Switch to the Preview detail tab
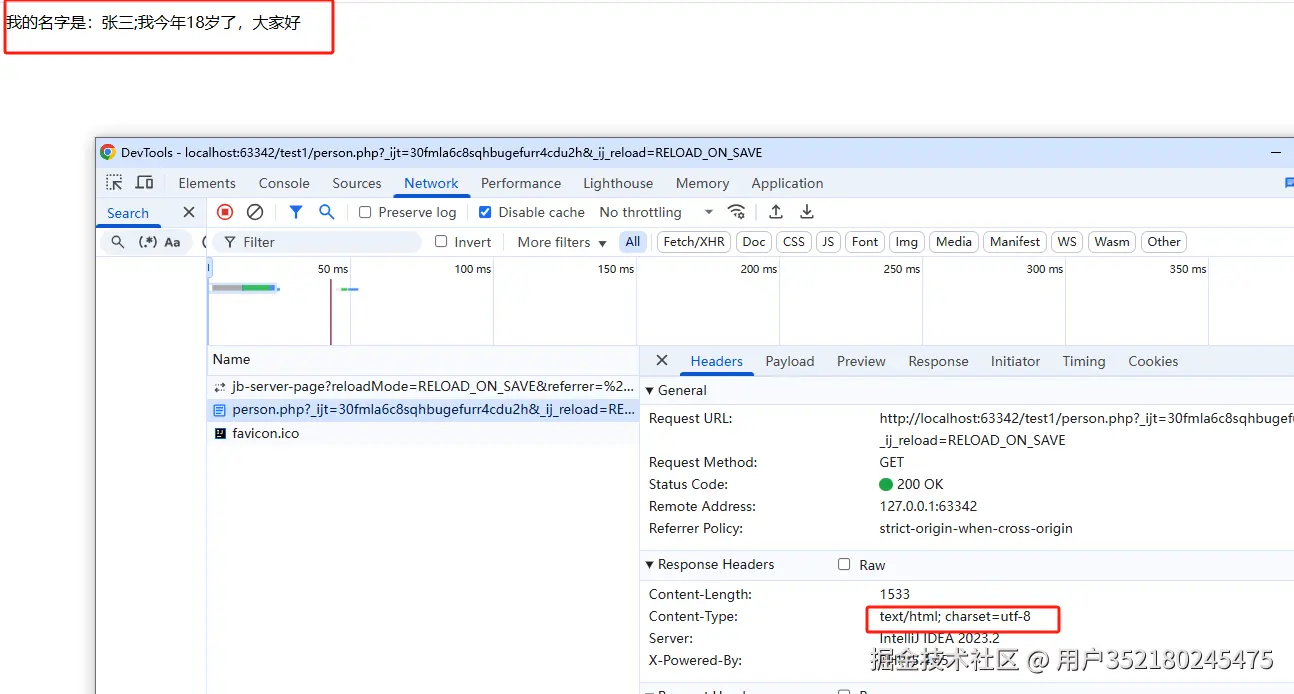The width and height of the screenshot is (1294, 694). tap(861, 361)
